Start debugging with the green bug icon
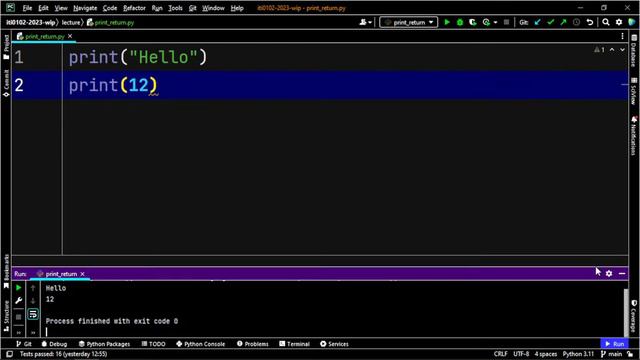The height and width of the screenshot is (360, 640). coord(460,22)
